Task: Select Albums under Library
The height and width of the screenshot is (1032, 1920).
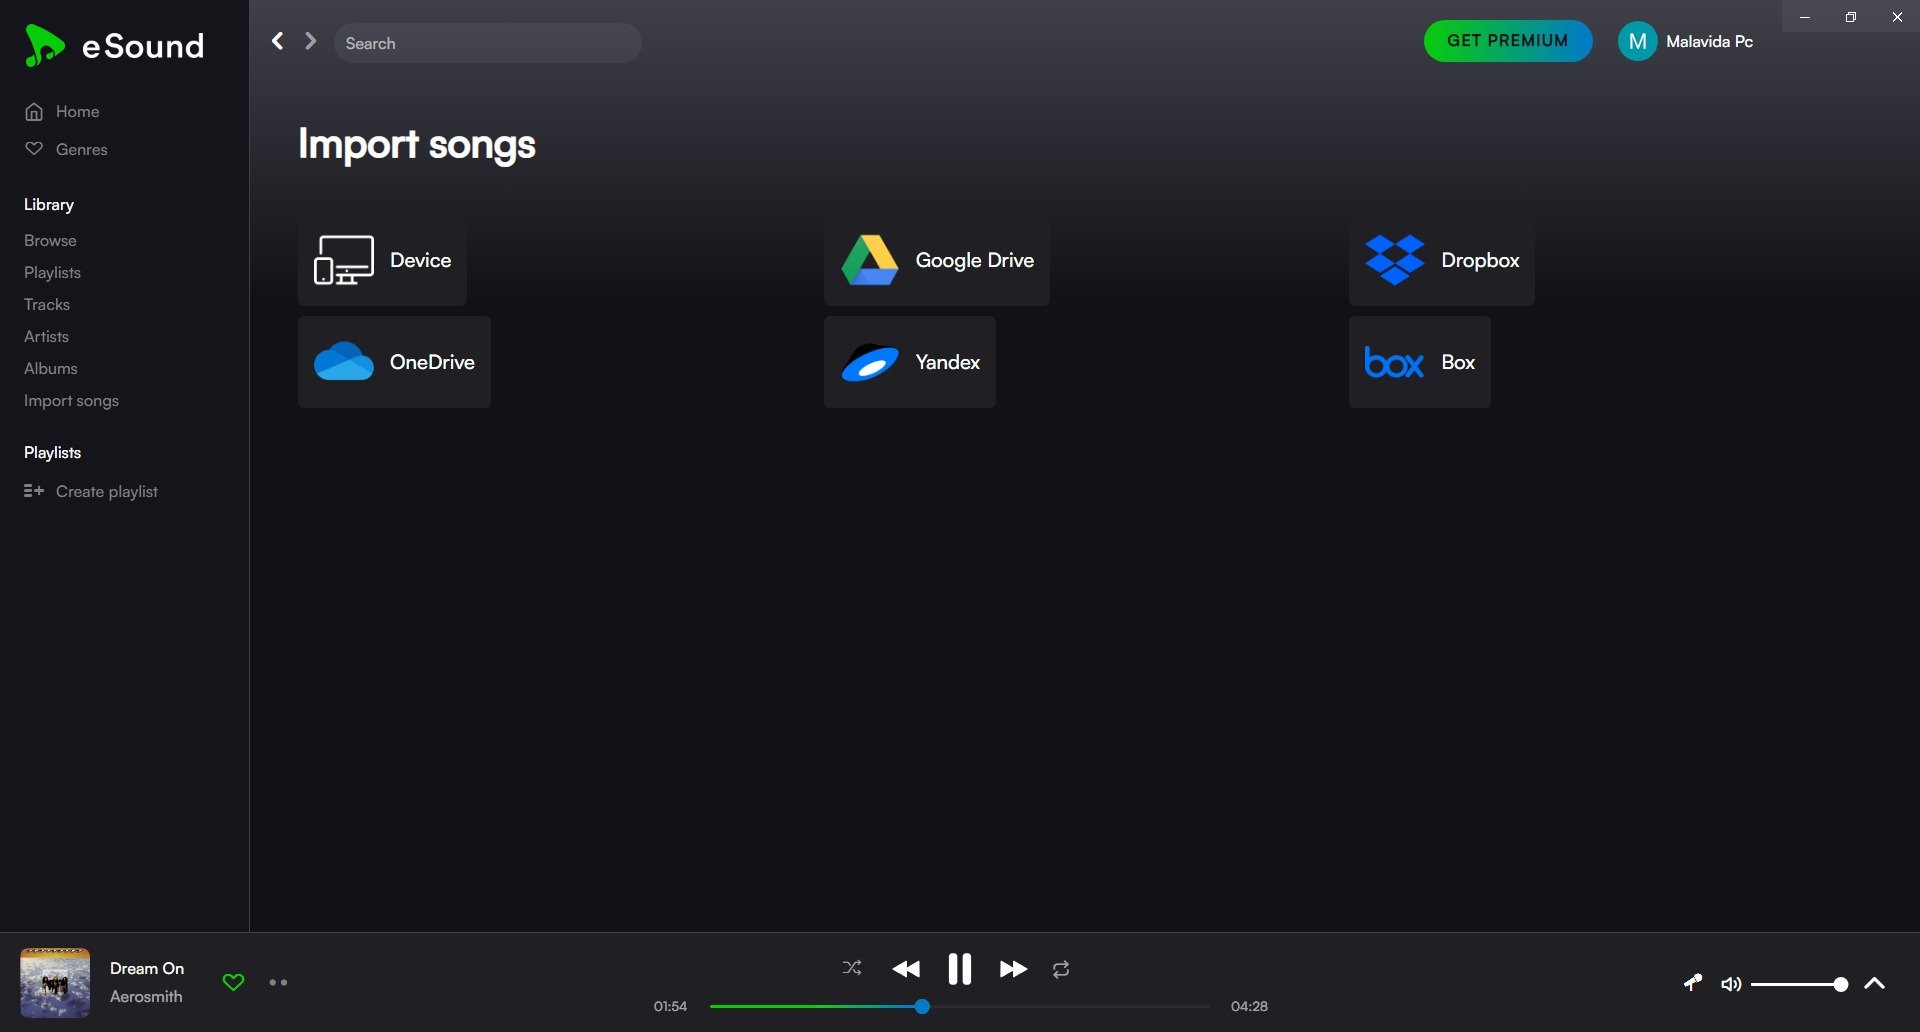Action: [x=50, y=368]
